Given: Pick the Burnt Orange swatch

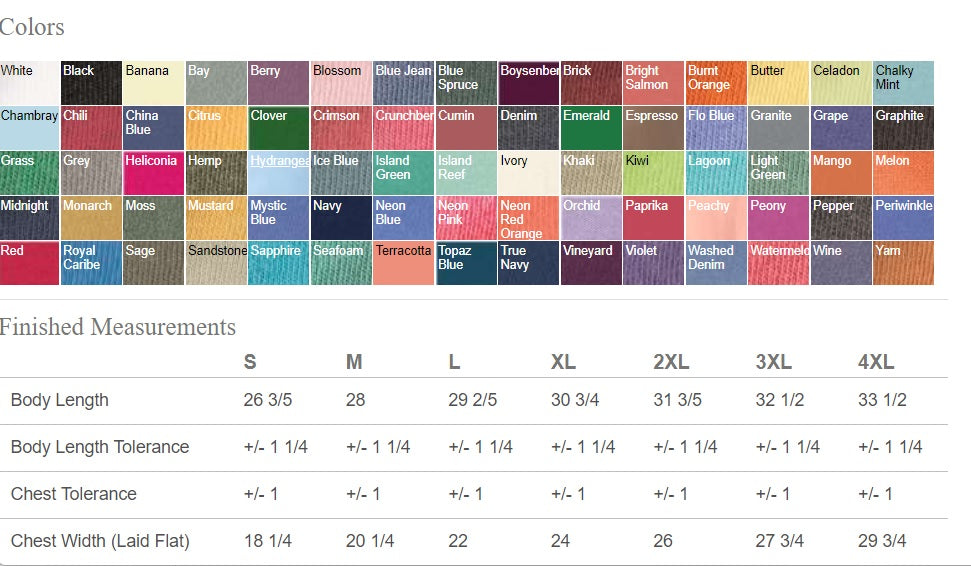Looking at the screenshot, I should point(716,83).
